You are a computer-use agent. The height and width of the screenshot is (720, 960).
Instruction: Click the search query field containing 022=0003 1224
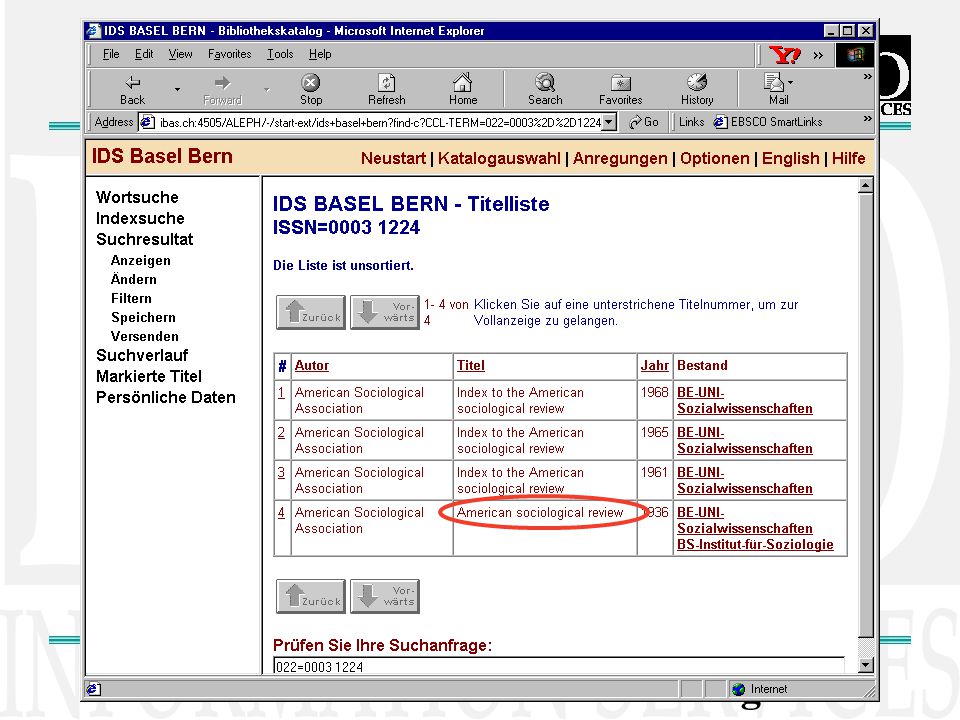558,666
